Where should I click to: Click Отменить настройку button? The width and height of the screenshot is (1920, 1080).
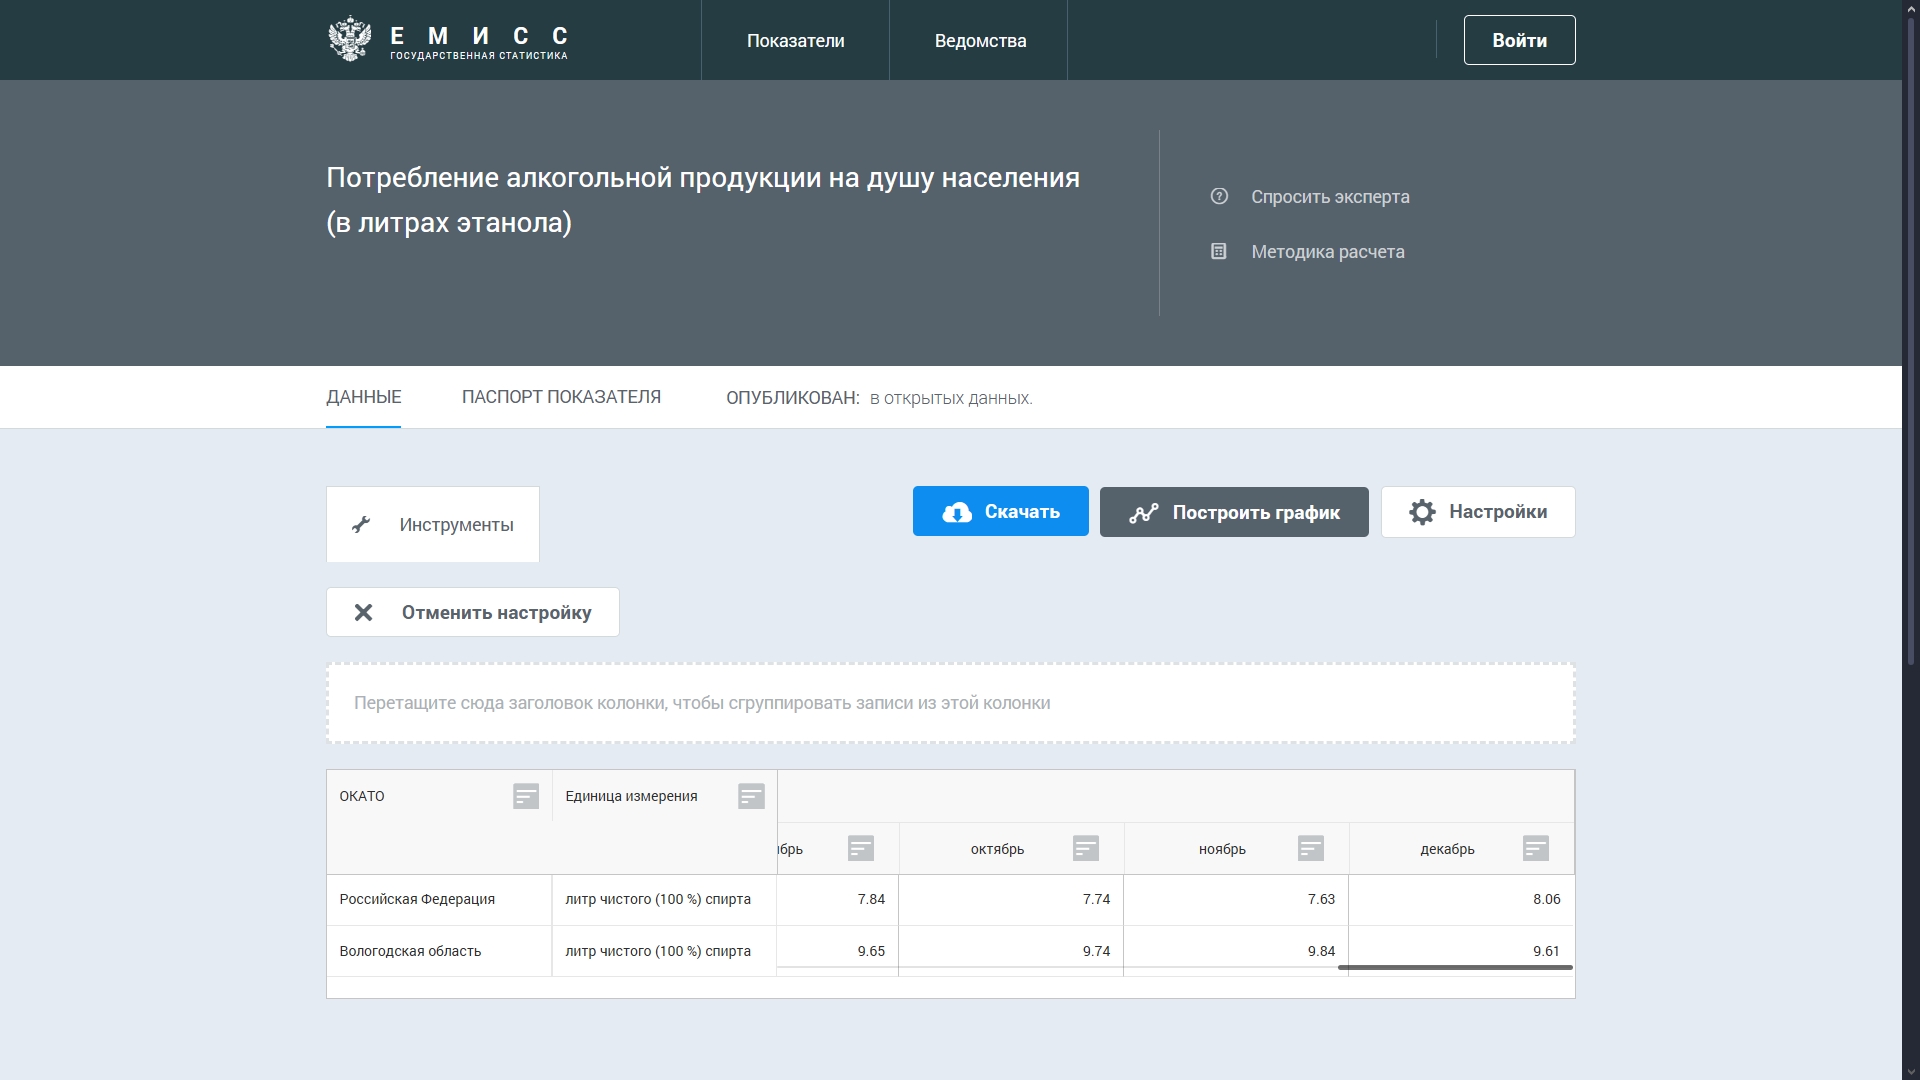[x=473, y=612]
